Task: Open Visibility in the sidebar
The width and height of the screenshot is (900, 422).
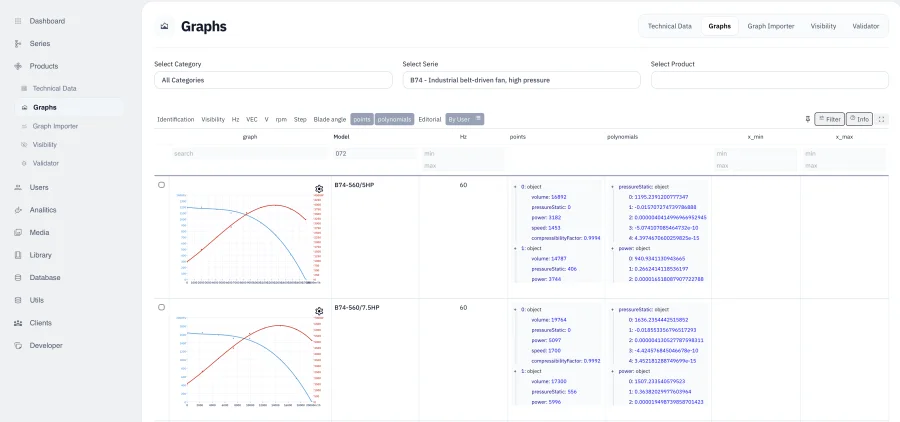Action: point(45,145)
